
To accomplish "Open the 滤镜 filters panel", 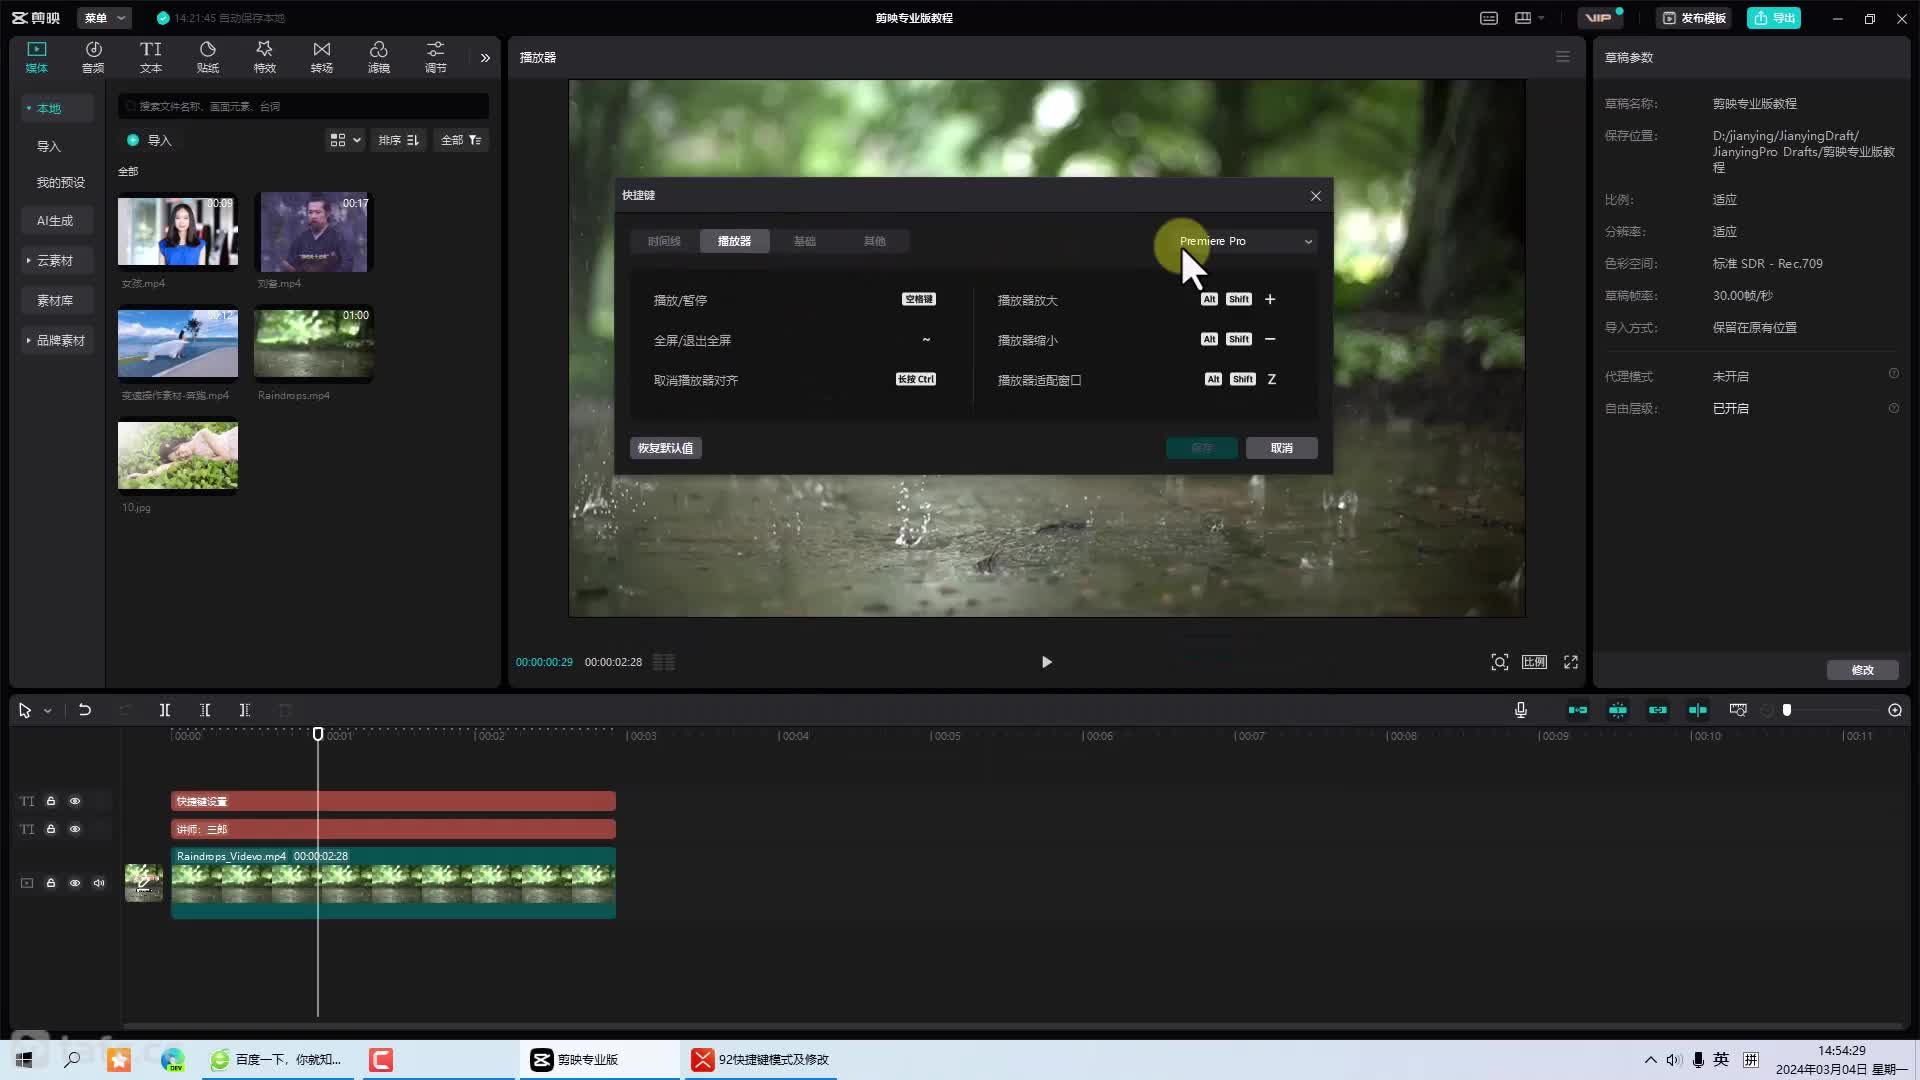I will (x=379, y=57).
